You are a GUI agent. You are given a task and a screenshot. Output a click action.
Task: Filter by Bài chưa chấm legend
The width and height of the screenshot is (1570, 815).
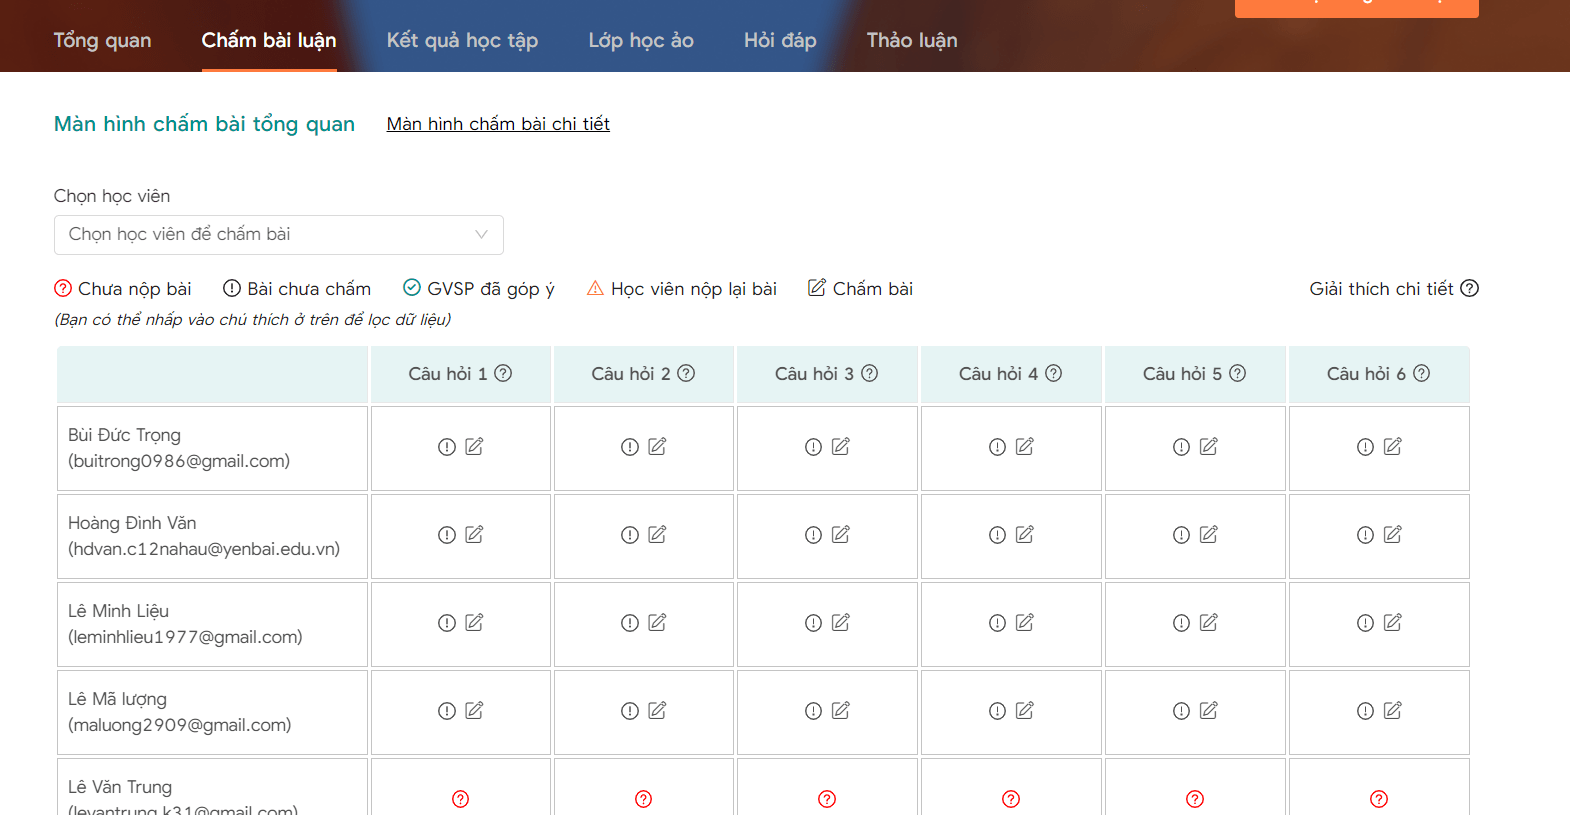(x=297, y=289)
